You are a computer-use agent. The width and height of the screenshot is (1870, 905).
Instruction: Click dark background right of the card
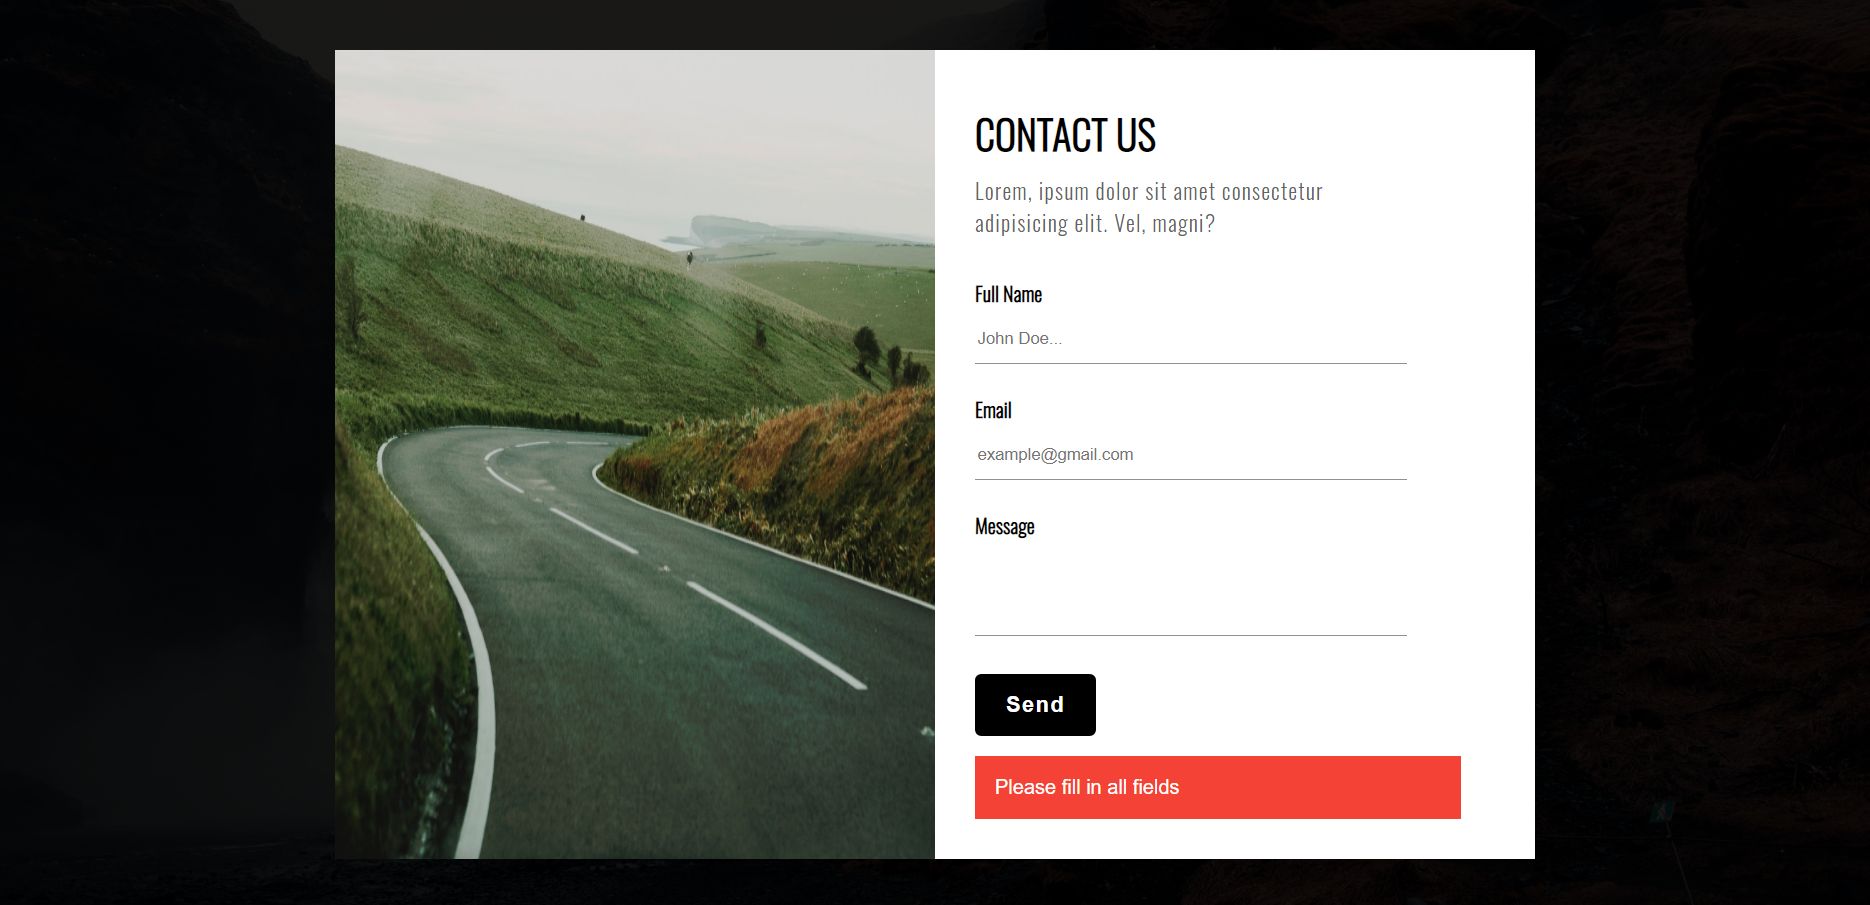(x=1702, y=452)
